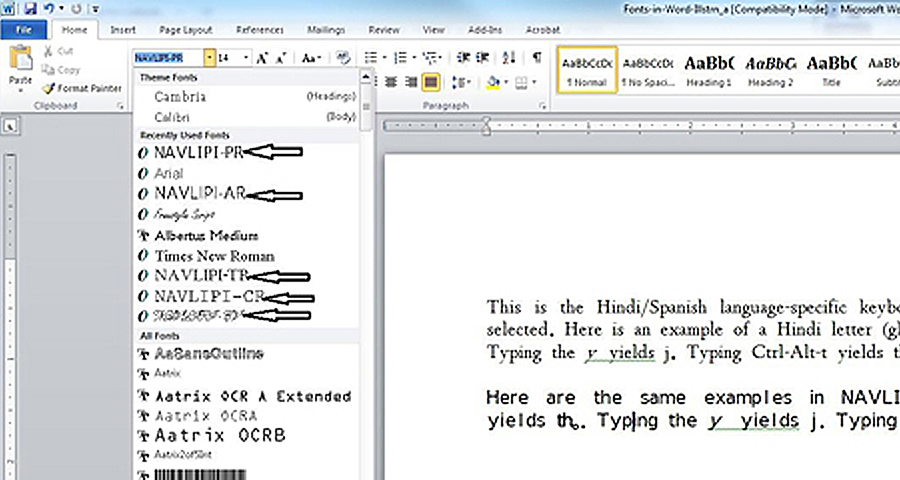The image size is (900, 480).
Task: Click the indent marker on horizontal ruler
Action: click(486, 126)
